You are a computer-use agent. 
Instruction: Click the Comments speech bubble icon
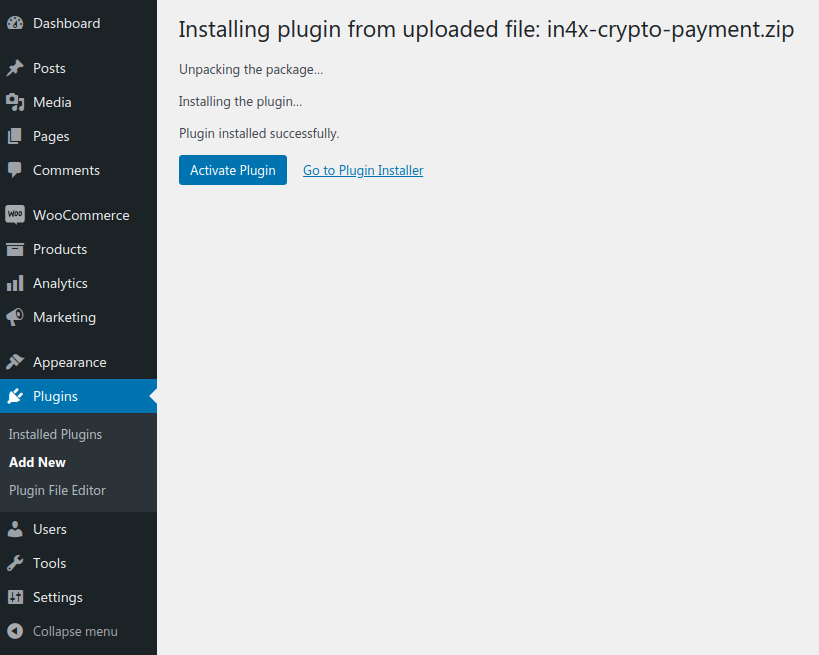[15, 170]
